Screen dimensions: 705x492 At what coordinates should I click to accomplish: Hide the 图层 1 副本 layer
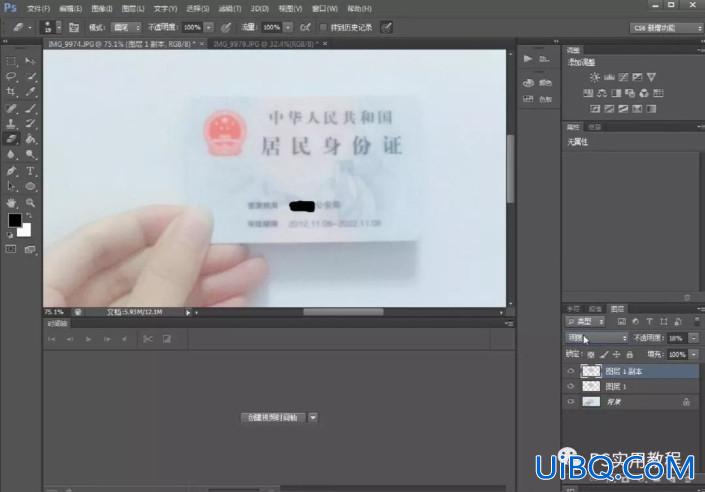click(x=571, y=371)
